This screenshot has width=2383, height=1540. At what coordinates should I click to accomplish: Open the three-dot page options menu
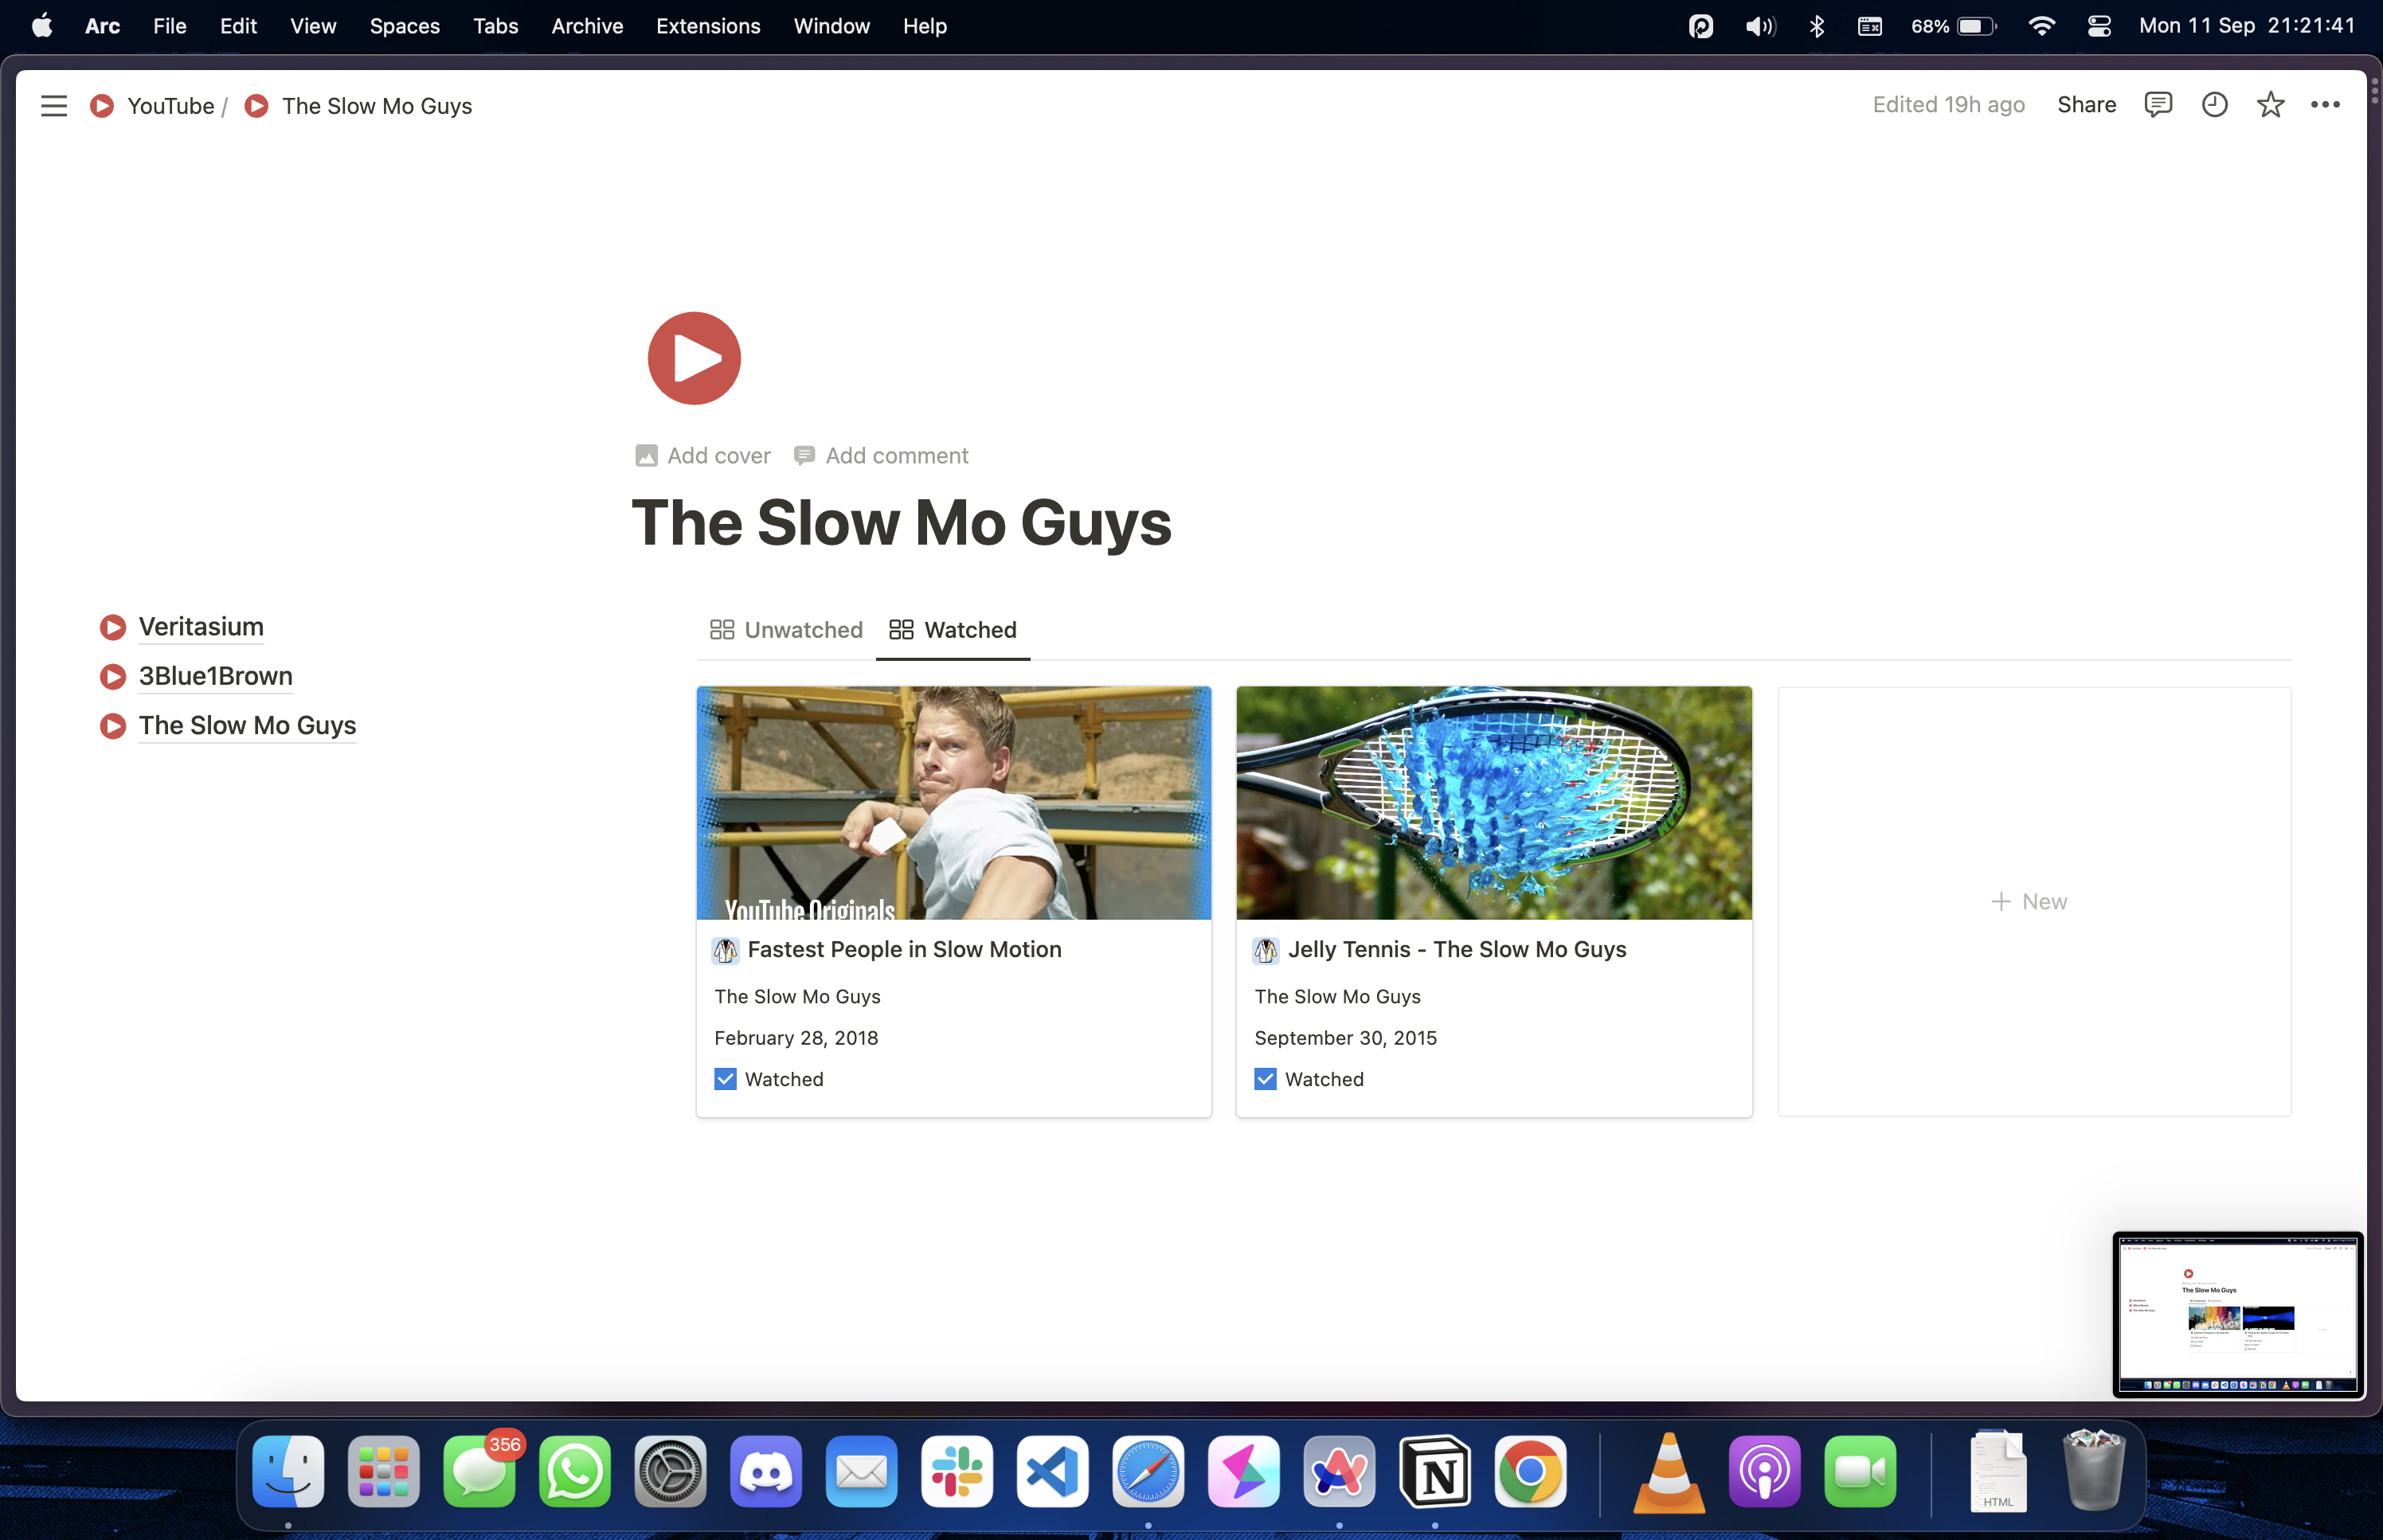(2325, 104)
